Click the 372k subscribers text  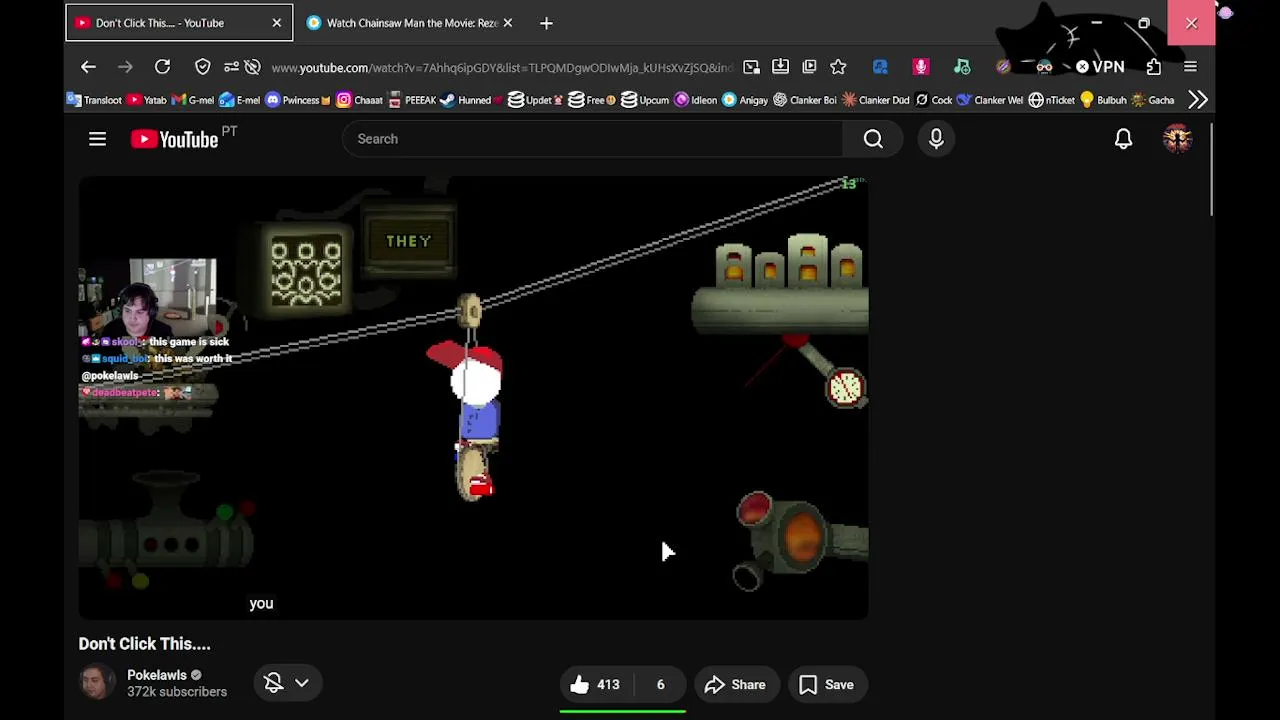pyautogui.click(x=177, y=692)
